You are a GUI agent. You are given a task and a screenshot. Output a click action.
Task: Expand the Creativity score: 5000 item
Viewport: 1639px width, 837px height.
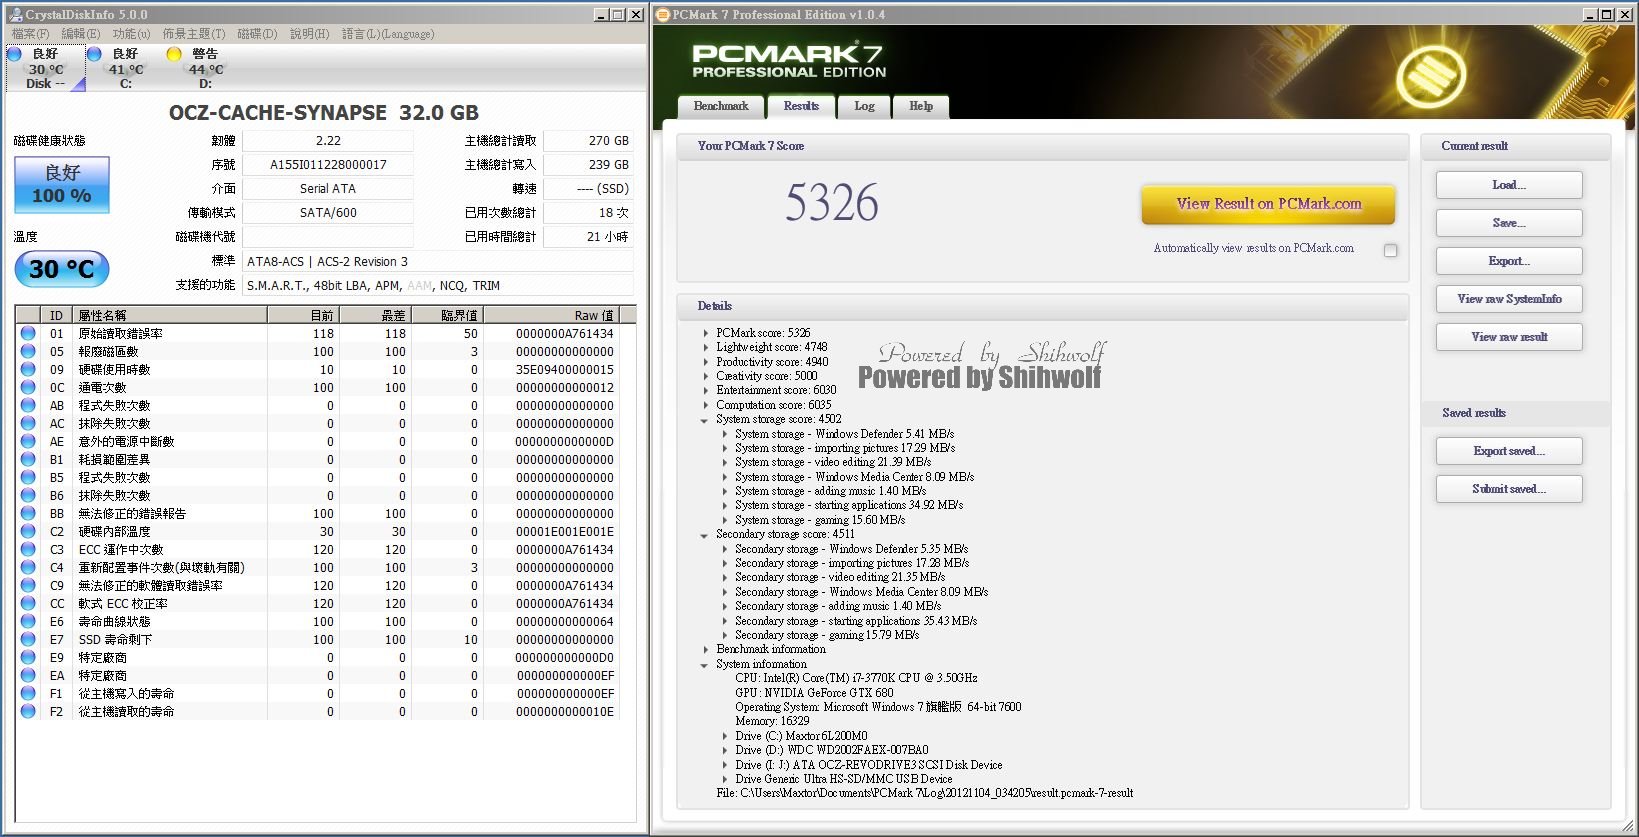[706, 376]
